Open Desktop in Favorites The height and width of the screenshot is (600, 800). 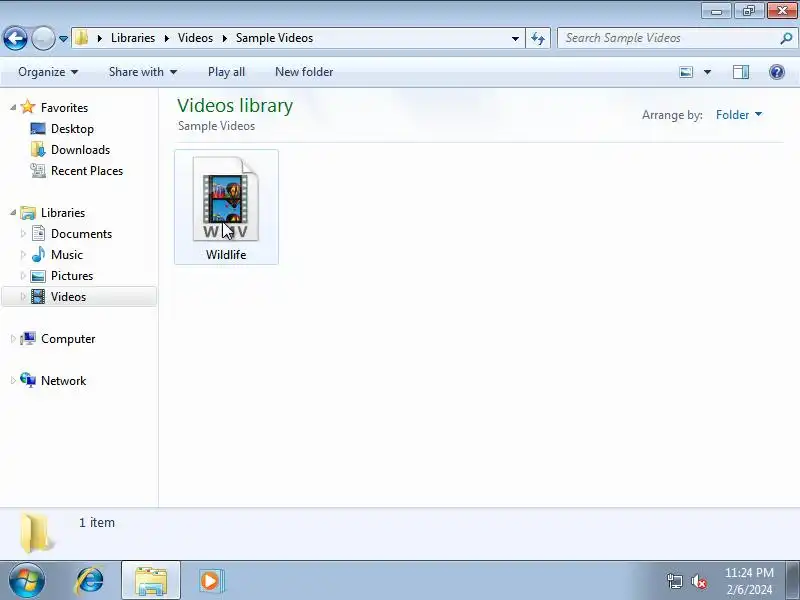click(72, 129)
